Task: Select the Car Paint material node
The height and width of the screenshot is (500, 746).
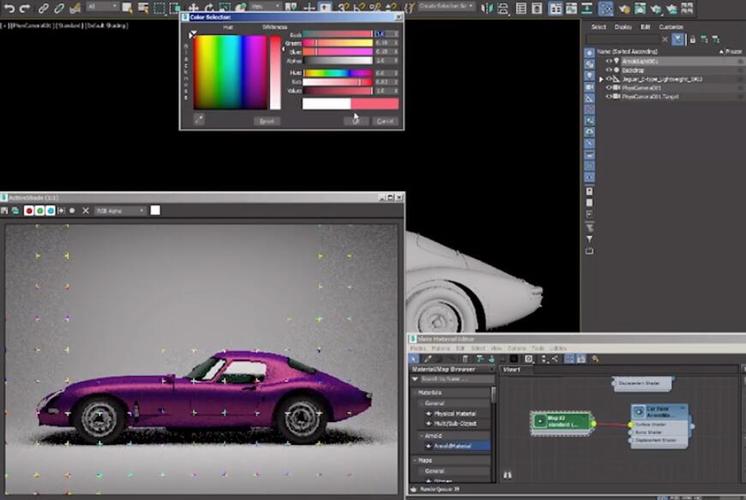Action: coord(659,409)
